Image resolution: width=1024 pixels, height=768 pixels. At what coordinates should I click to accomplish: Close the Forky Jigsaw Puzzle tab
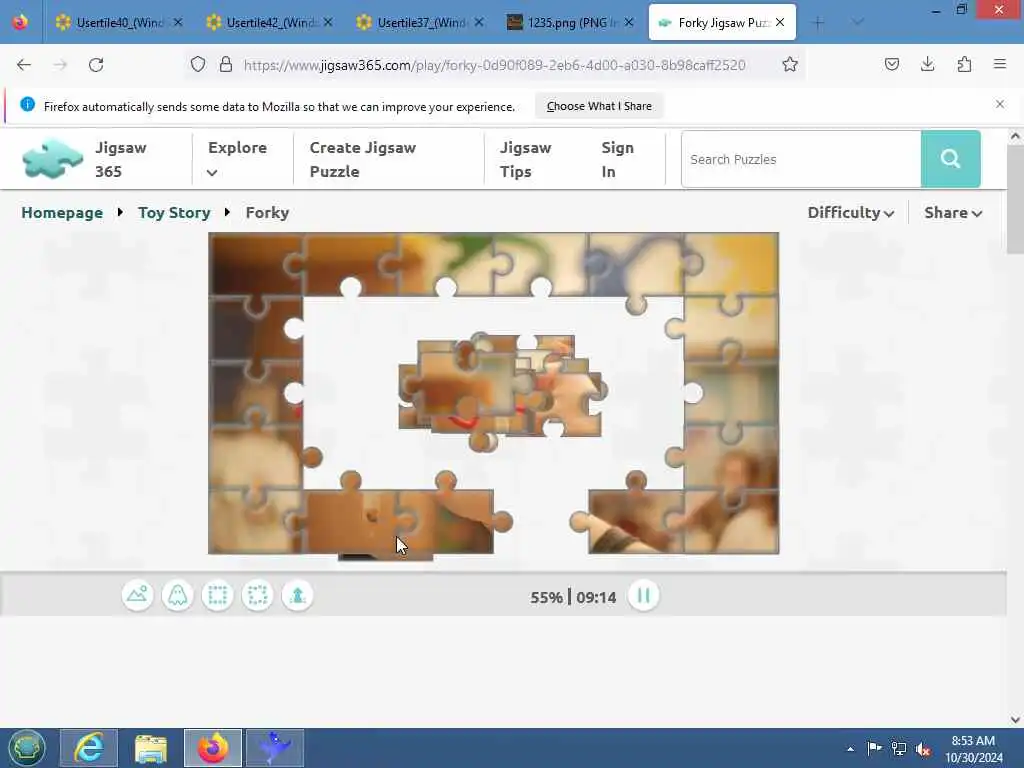pyautogui.click(x=780, y=22)
